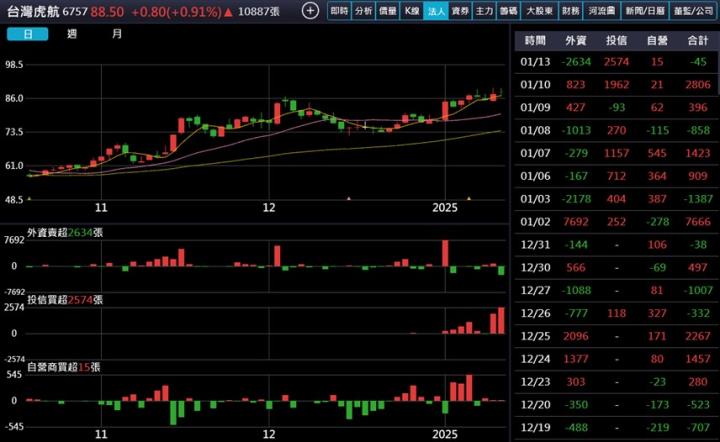Click the 外資 column header

(576, 40)
